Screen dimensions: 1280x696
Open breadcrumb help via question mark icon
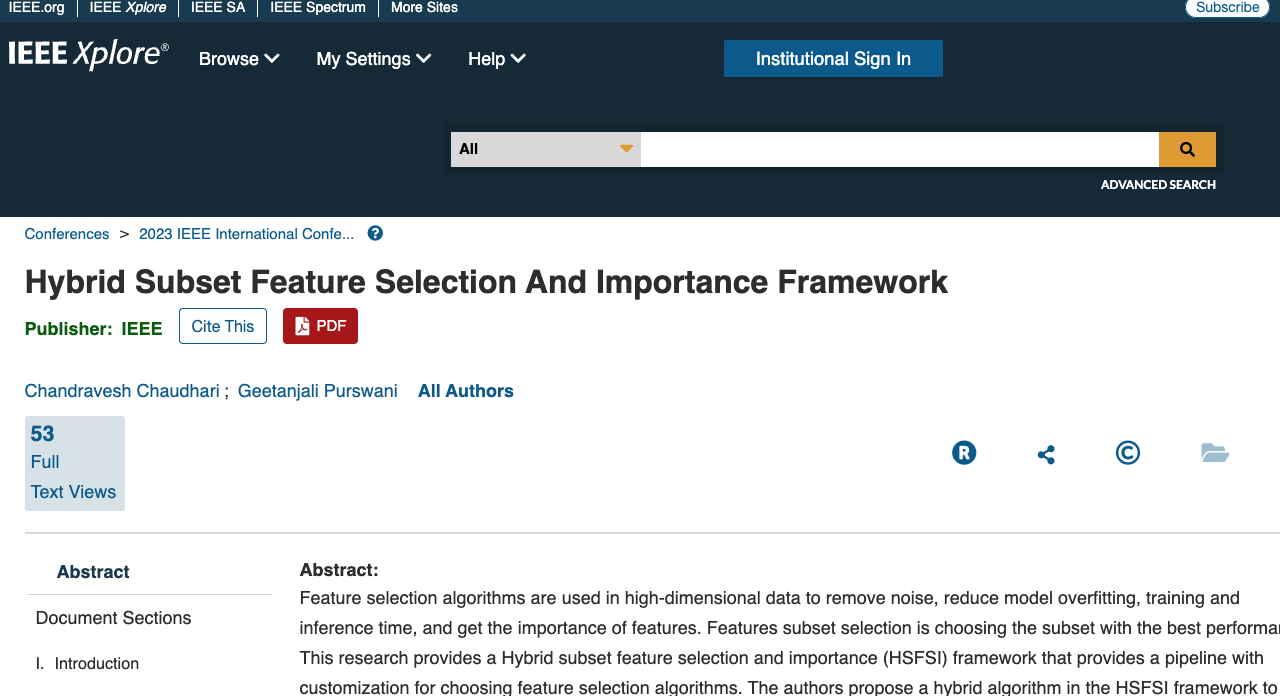point(374,232)
